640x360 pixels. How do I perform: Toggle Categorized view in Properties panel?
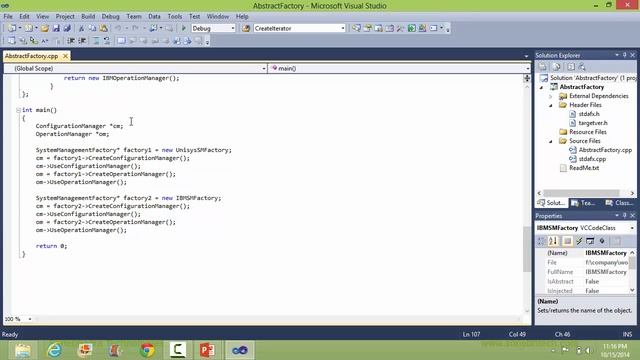(541, 241)
